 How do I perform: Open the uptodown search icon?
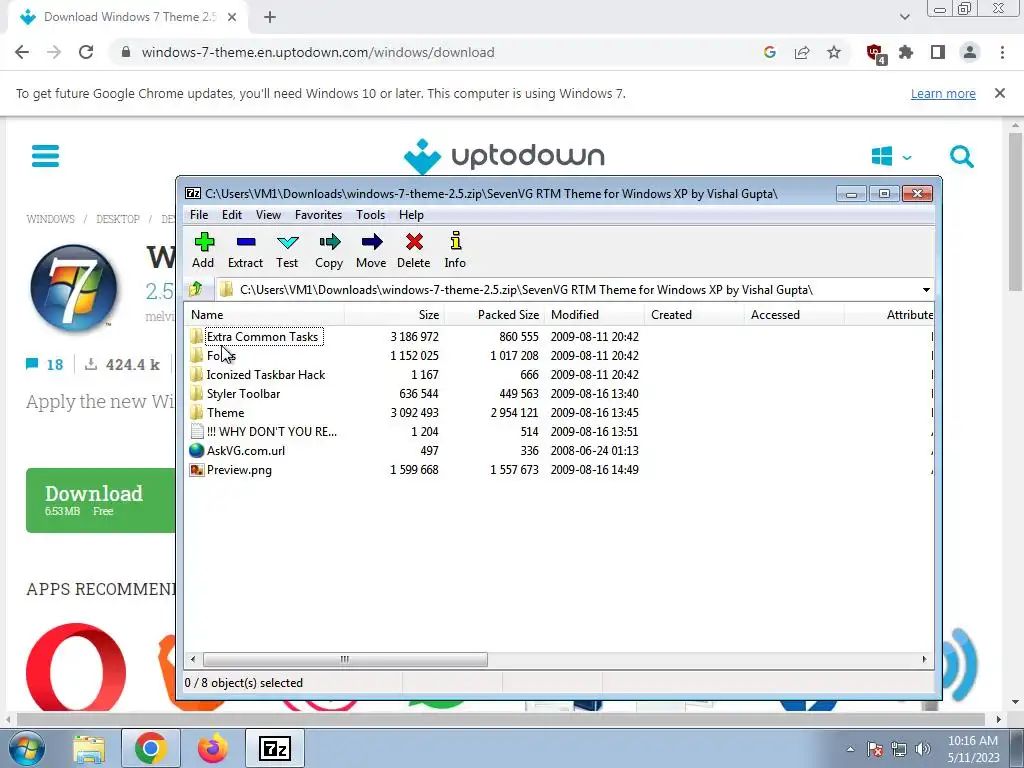[962, 157]
